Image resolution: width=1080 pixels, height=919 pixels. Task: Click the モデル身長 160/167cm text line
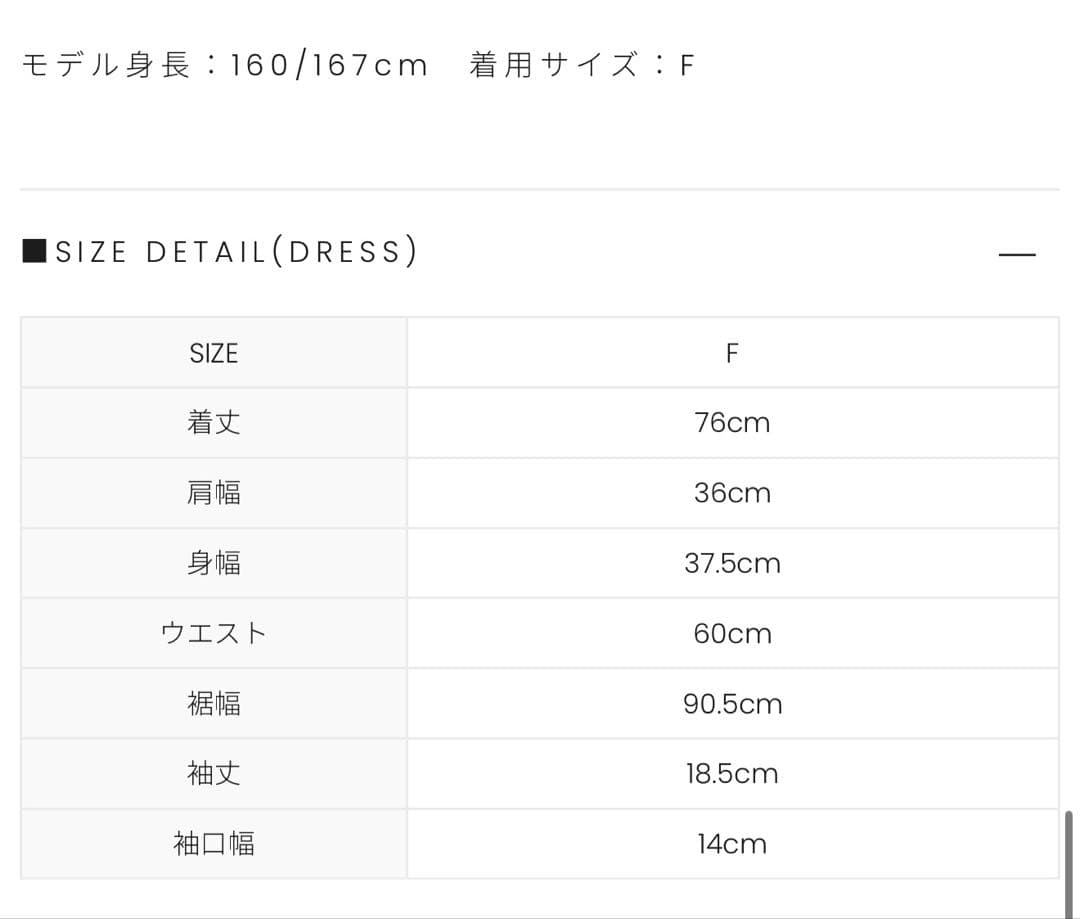point(224,66)
